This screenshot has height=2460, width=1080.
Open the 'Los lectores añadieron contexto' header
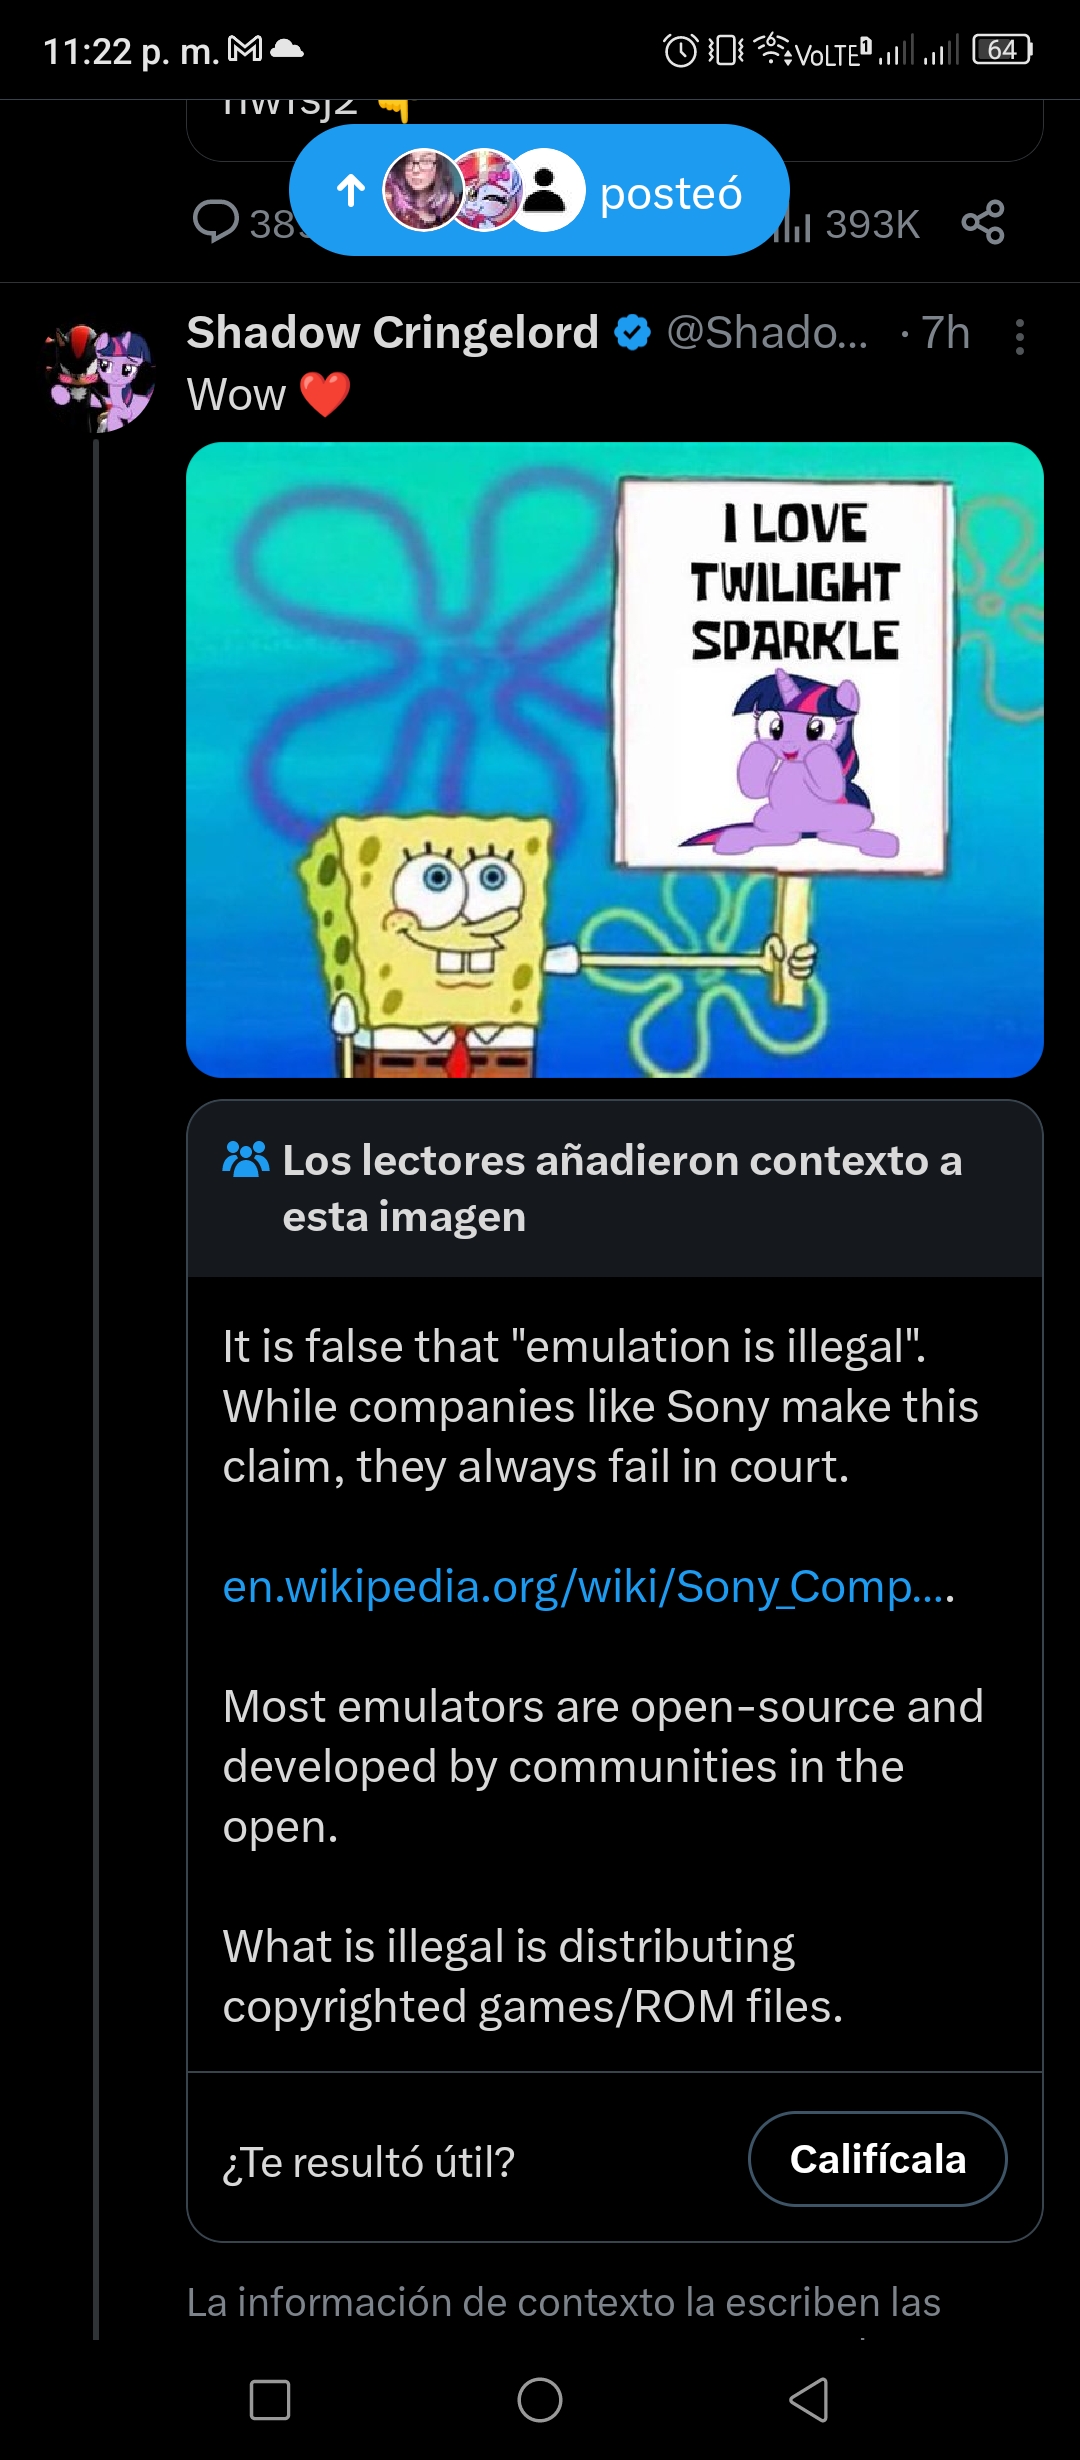615,1188
